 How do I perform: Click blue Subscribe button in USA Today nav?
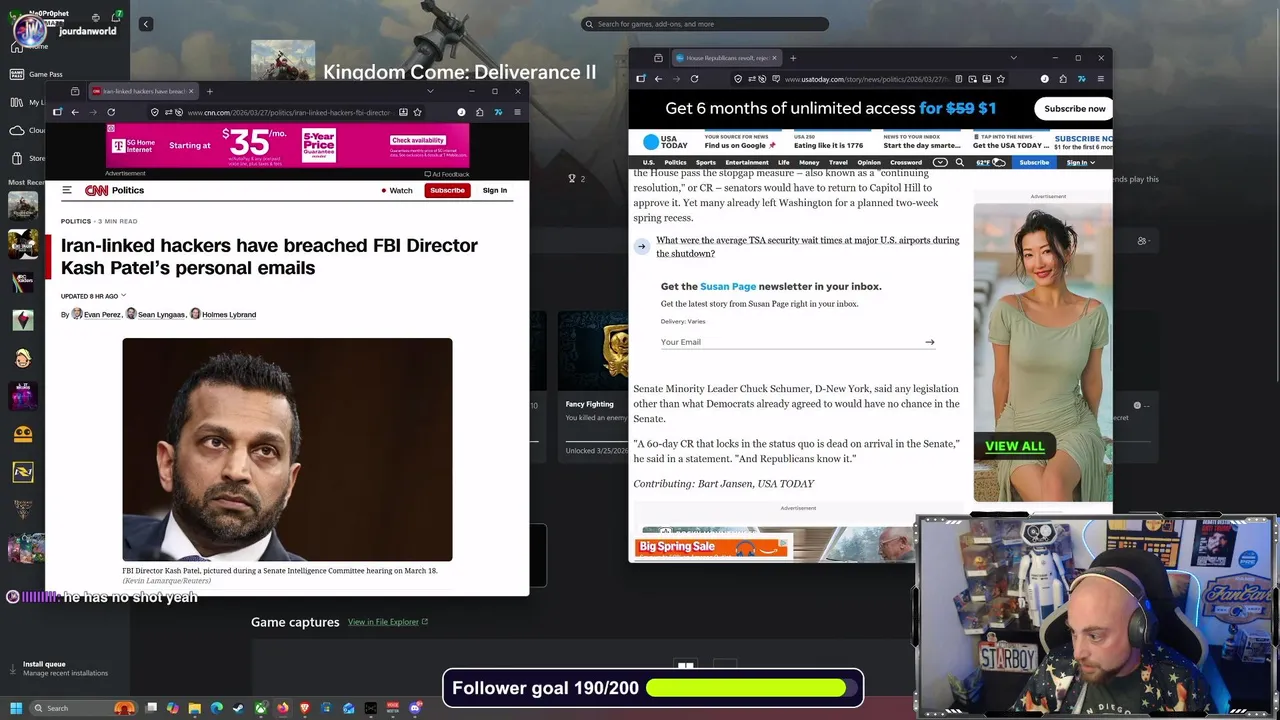pyautogui.click(x=1034, y=162)
